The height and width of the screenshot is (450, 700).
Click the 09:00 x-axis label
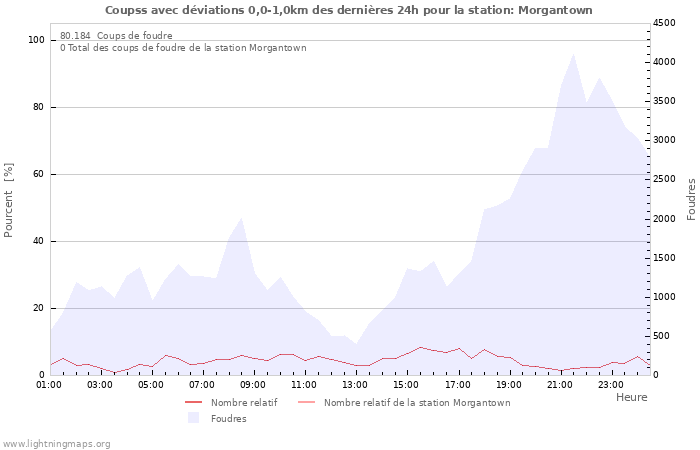pyautogui.click(x=253, y=385)
